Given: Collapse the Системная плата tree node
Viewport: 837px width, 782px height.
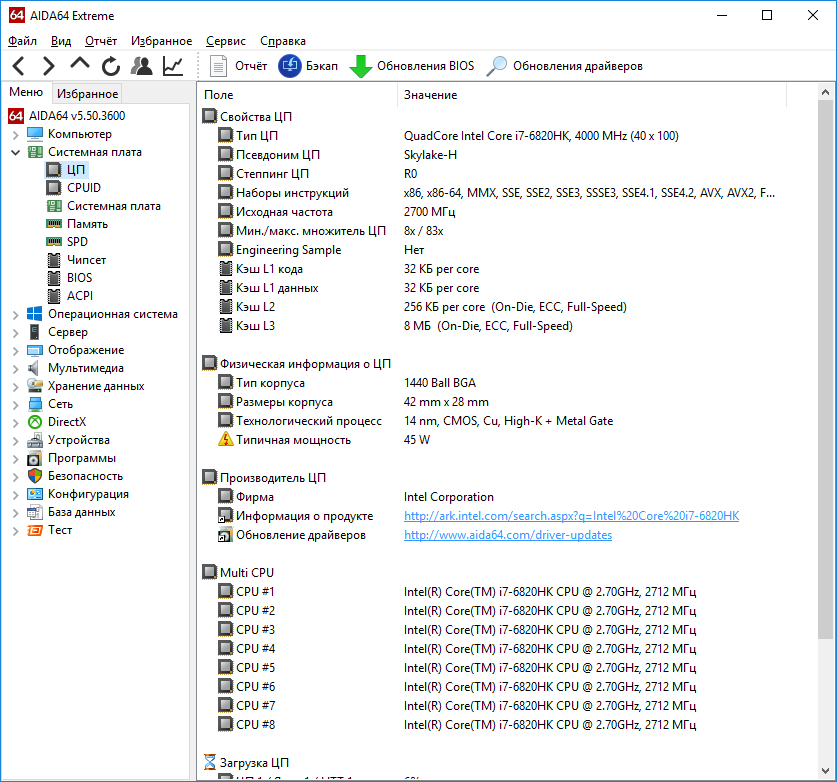Looking at the screenshot, I should point(15,153).
